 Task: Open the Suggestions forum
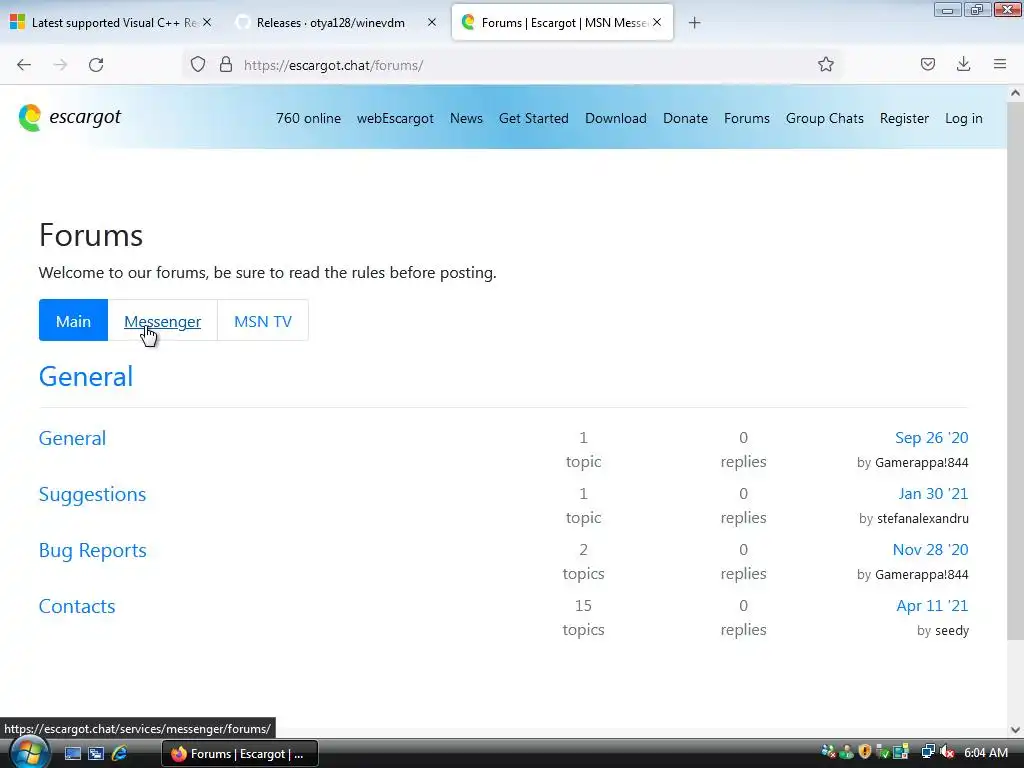92,494
